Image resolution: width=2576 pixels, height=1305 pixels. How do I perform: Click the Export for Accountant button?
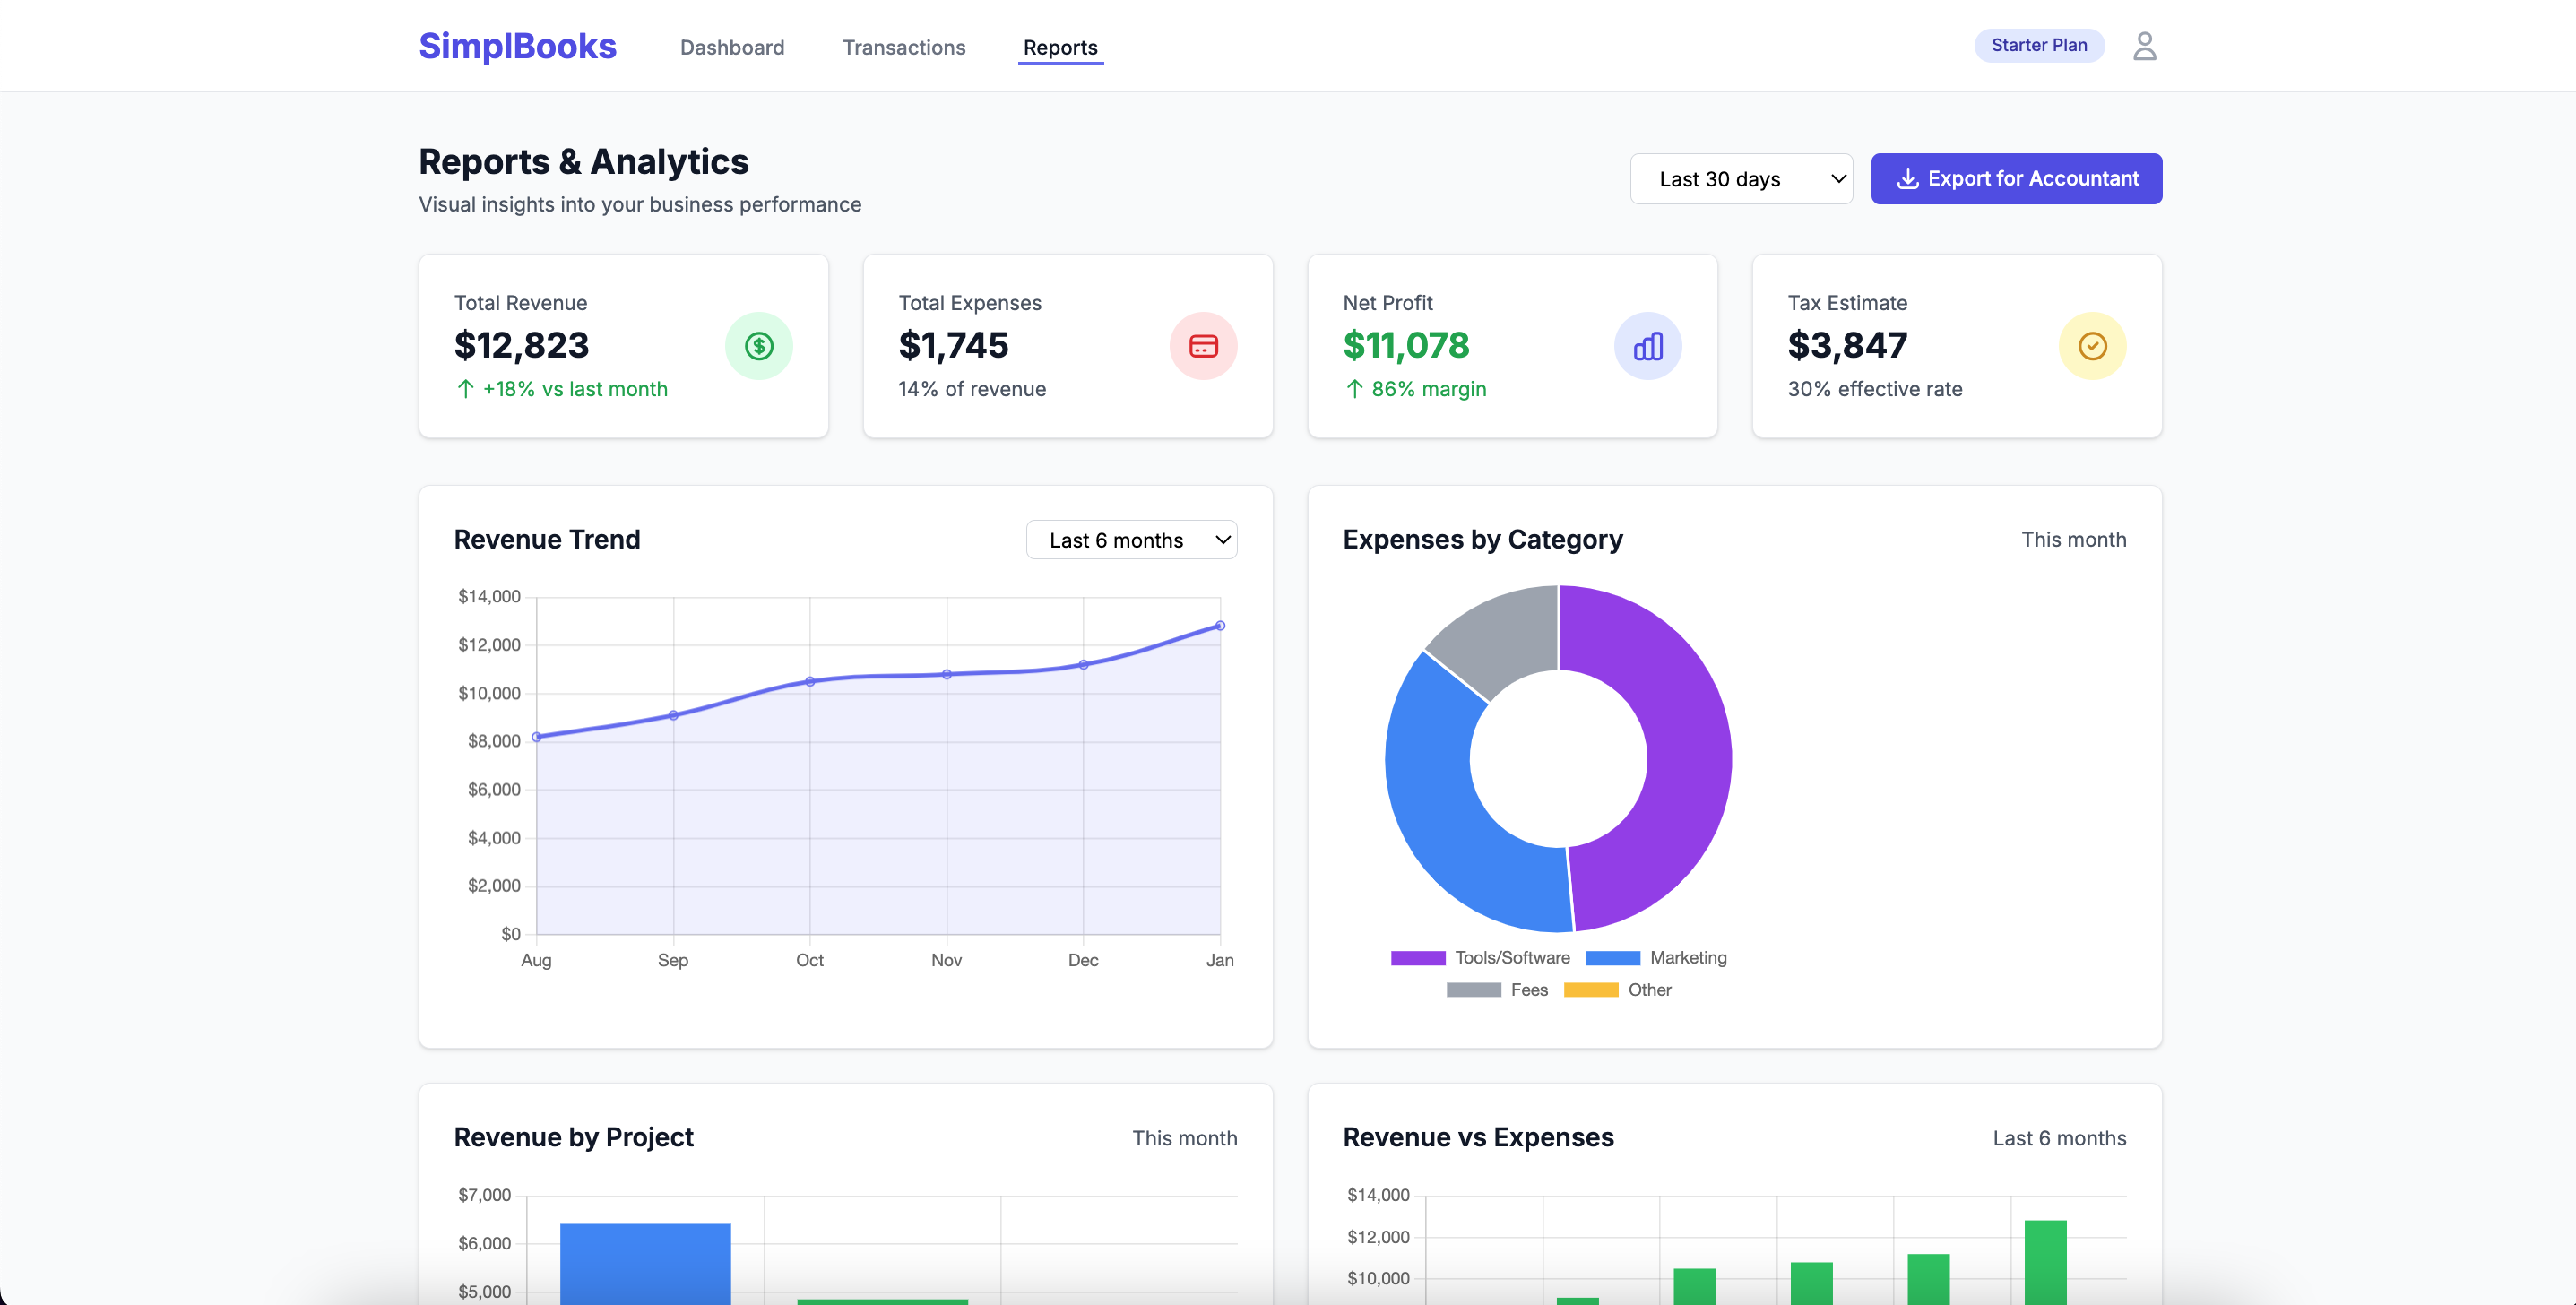[x=2017, y=178]
